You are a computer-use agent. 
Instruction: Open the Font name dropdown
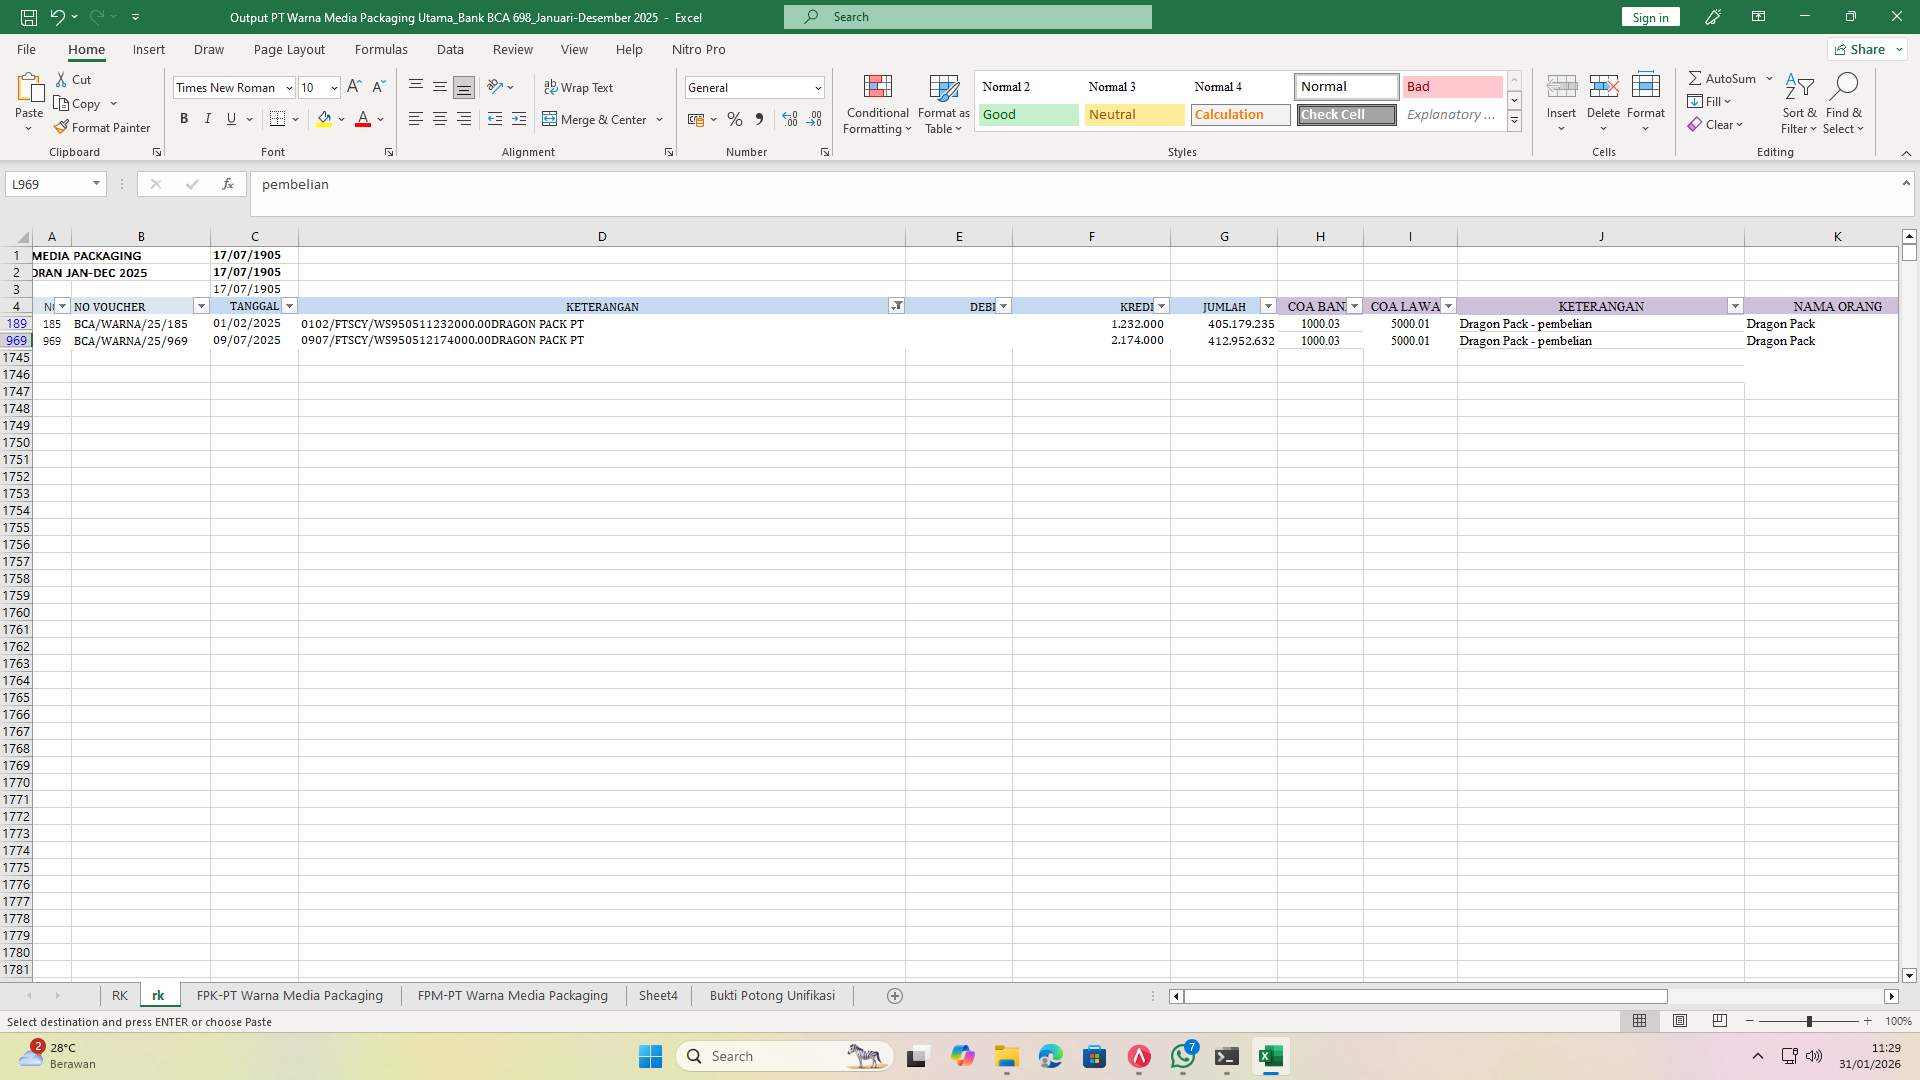288,87
